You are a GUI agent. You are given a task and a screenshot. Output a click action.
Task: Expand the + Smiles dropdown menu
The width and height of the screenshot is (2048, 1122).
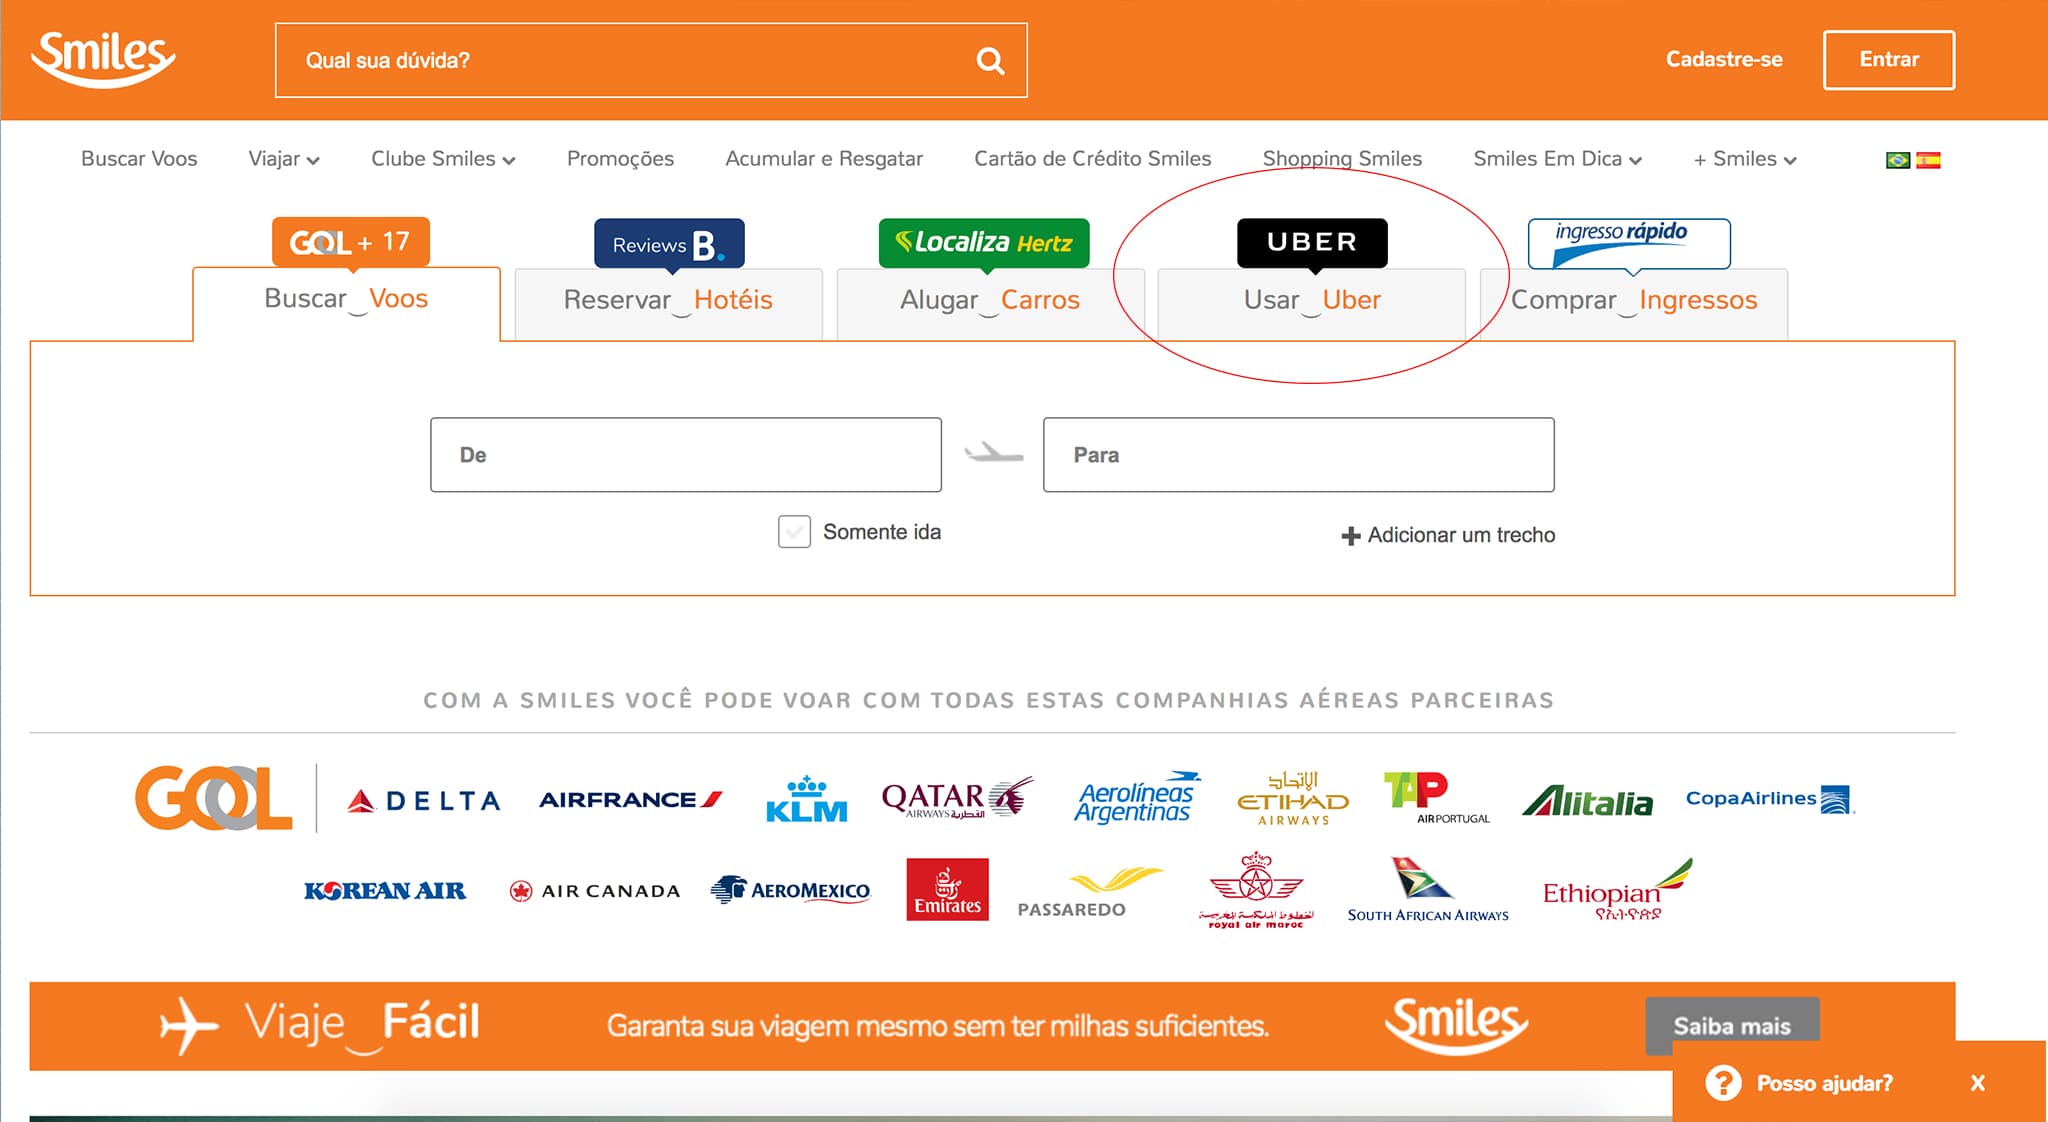pyautogui.click(x=1745, y=159)
